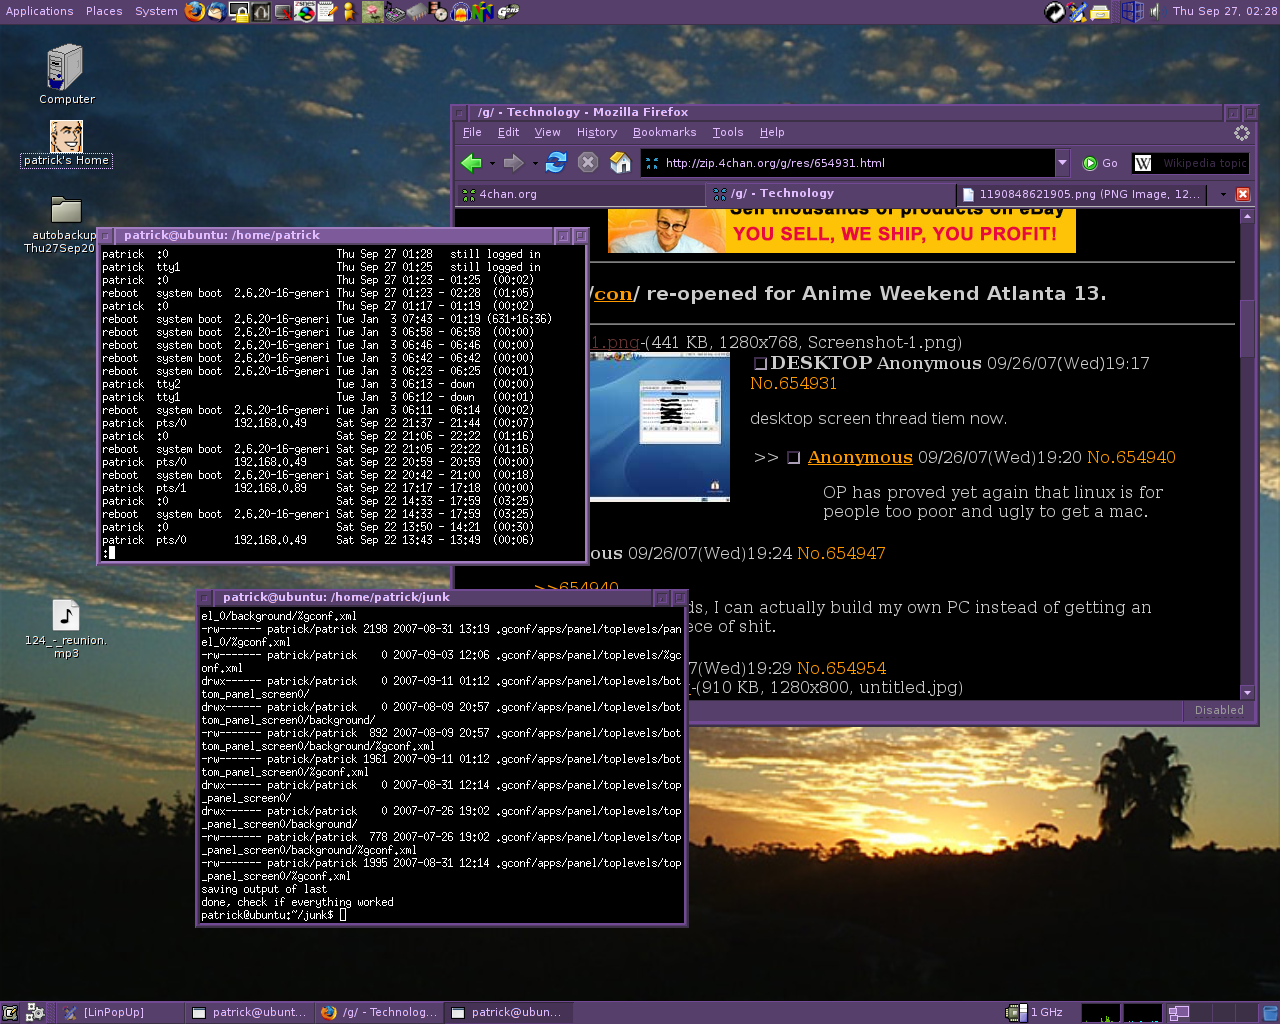
Task: Open the /con/ board link
Action: point(613,293)
